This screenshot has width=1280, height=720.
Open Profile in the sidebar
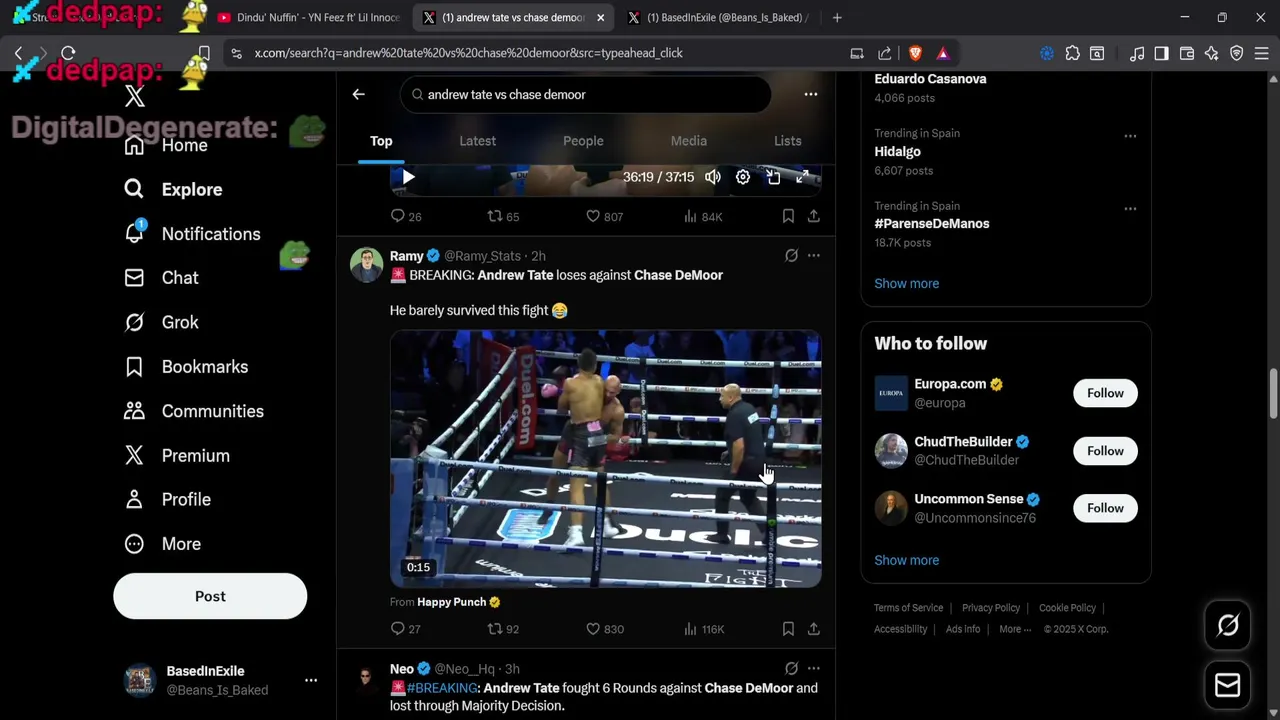pyautogui.click(x=167, y=499)
